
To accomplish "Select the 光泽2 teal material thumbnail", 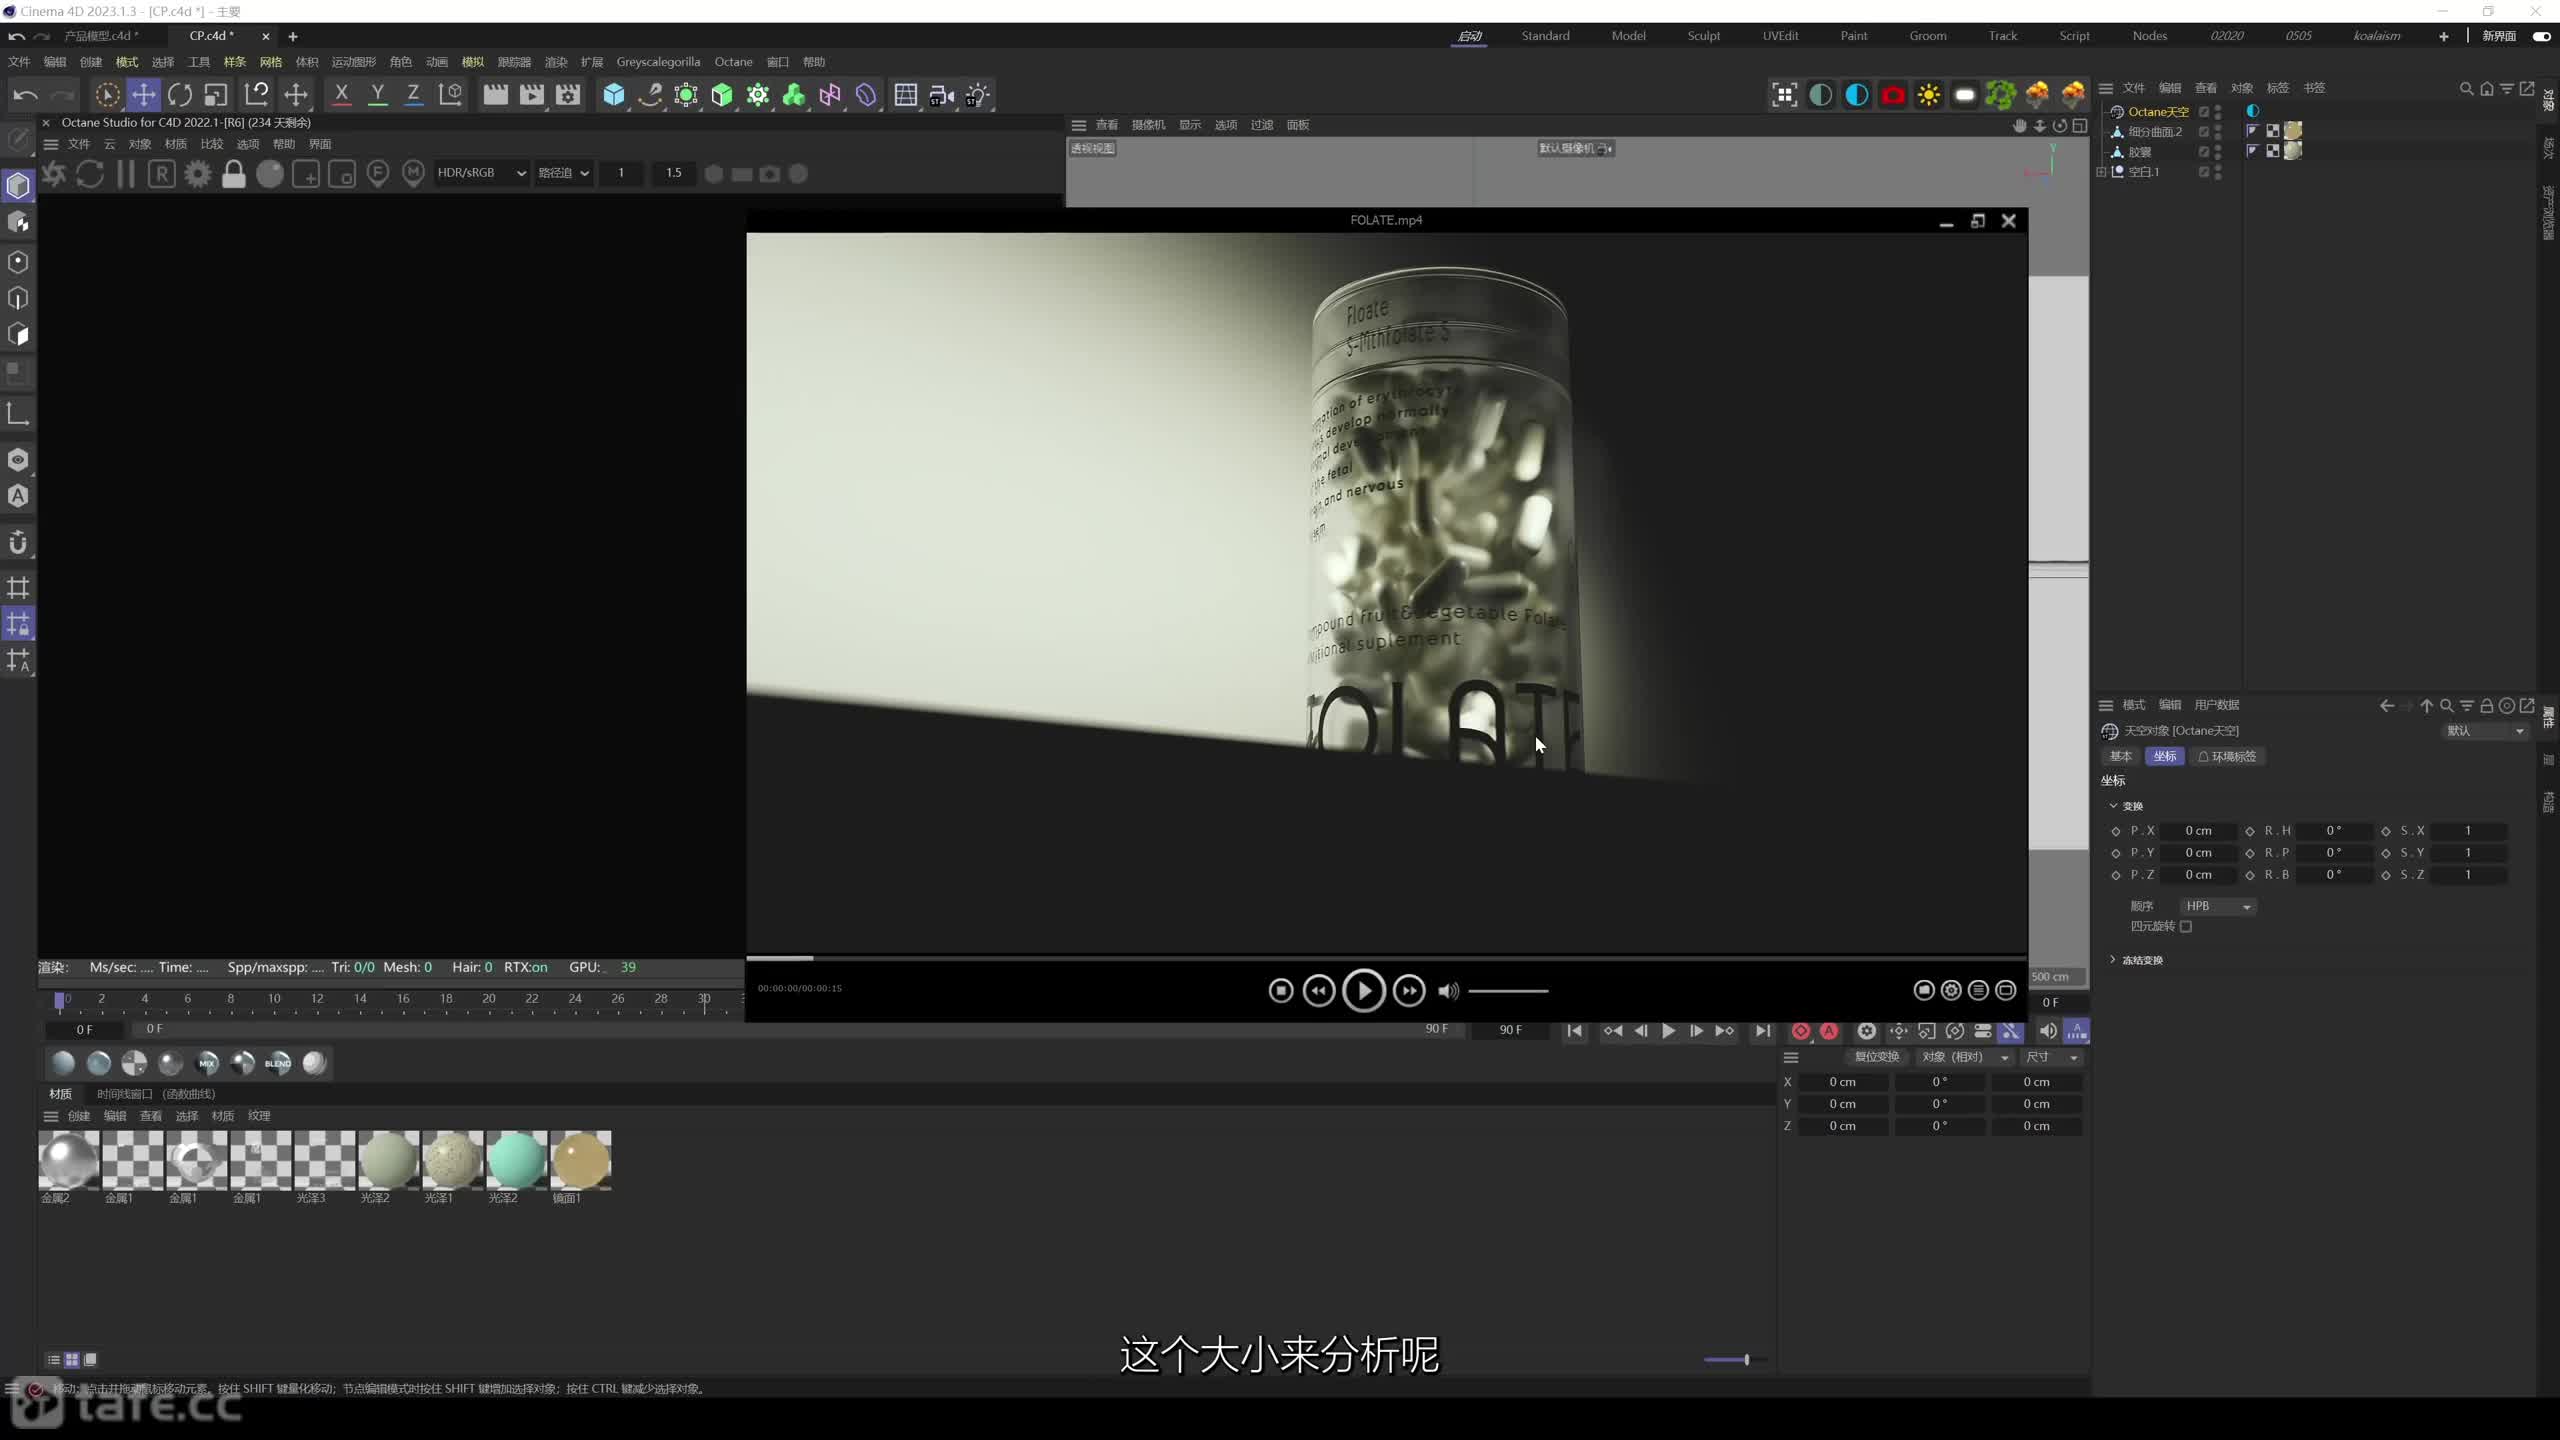I will pyautogui.click(x=517, y=1160).
